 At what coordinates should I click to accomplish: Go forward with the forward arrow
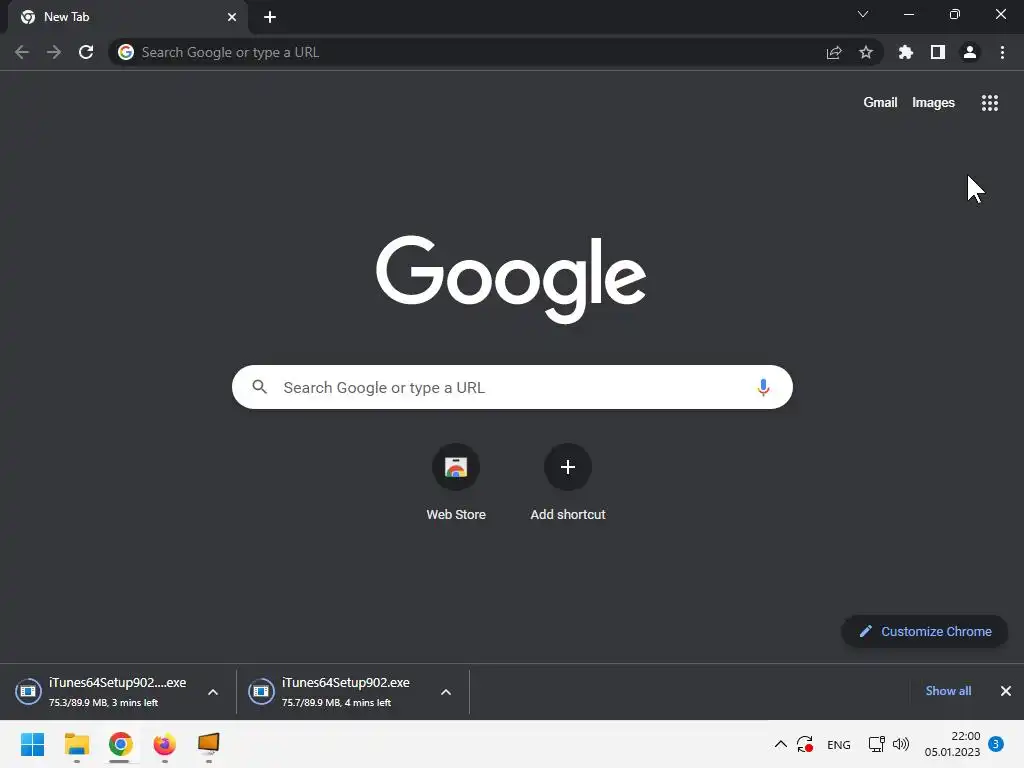[x=54, y=52]
